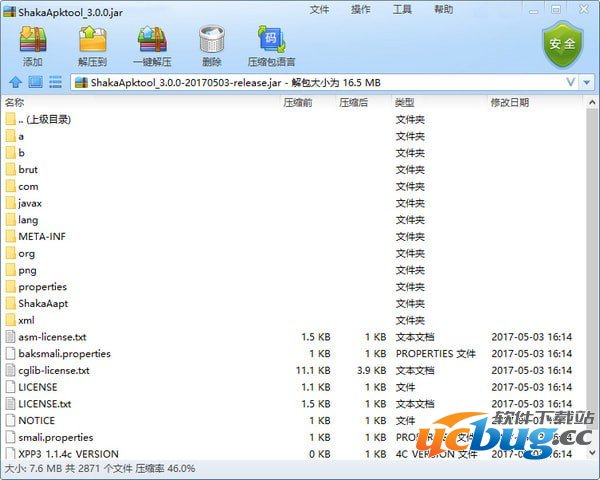This screenshot has width=600, height=480.
Task: Click the 添加 (Add) toolbar icon
Action: 33,39
